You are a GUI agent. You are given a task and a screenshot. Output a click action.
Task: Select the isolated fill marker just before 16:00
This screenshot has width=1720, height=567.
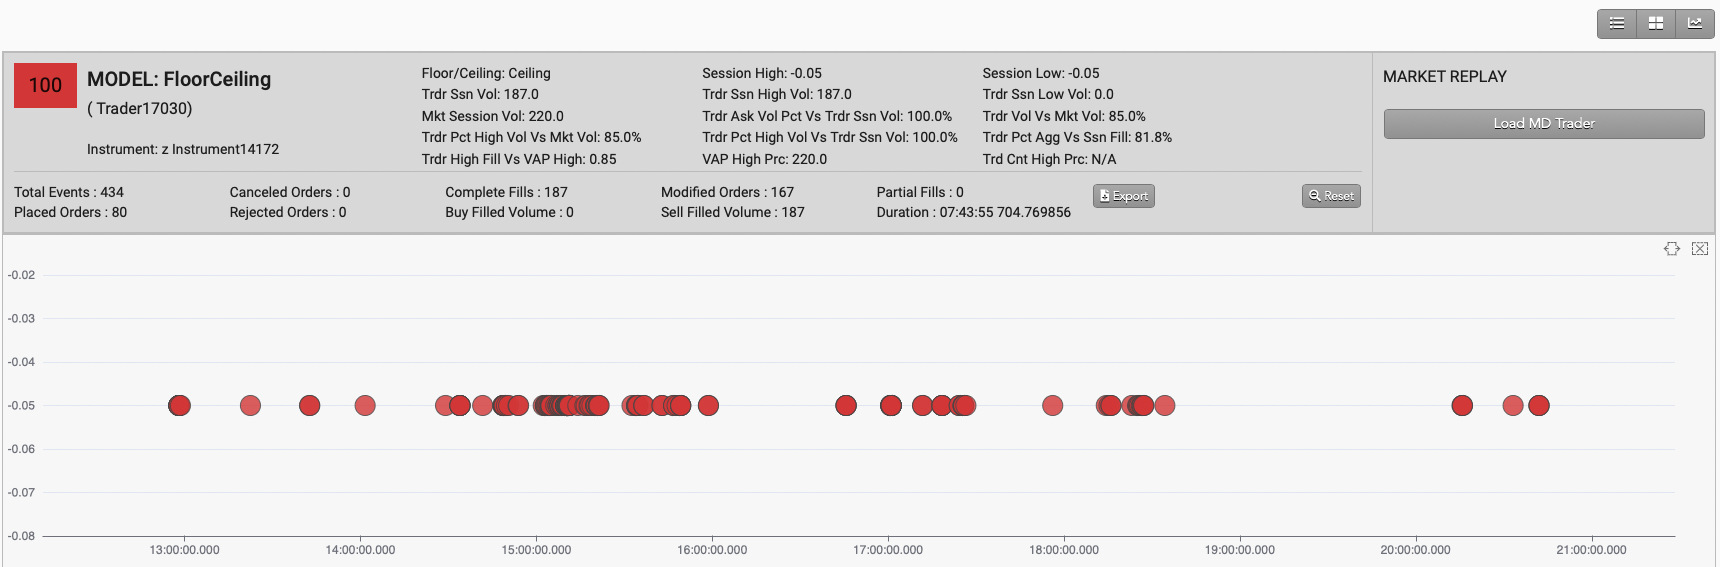click(708, 405)
